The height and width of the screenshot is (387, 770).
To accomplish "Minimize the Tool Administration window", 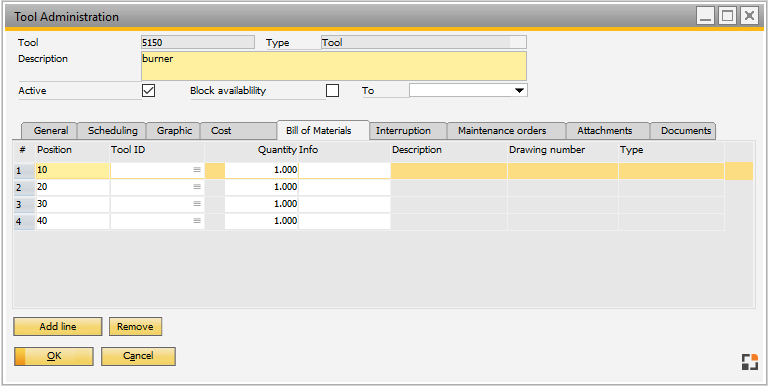I will [x=706, y=16].
